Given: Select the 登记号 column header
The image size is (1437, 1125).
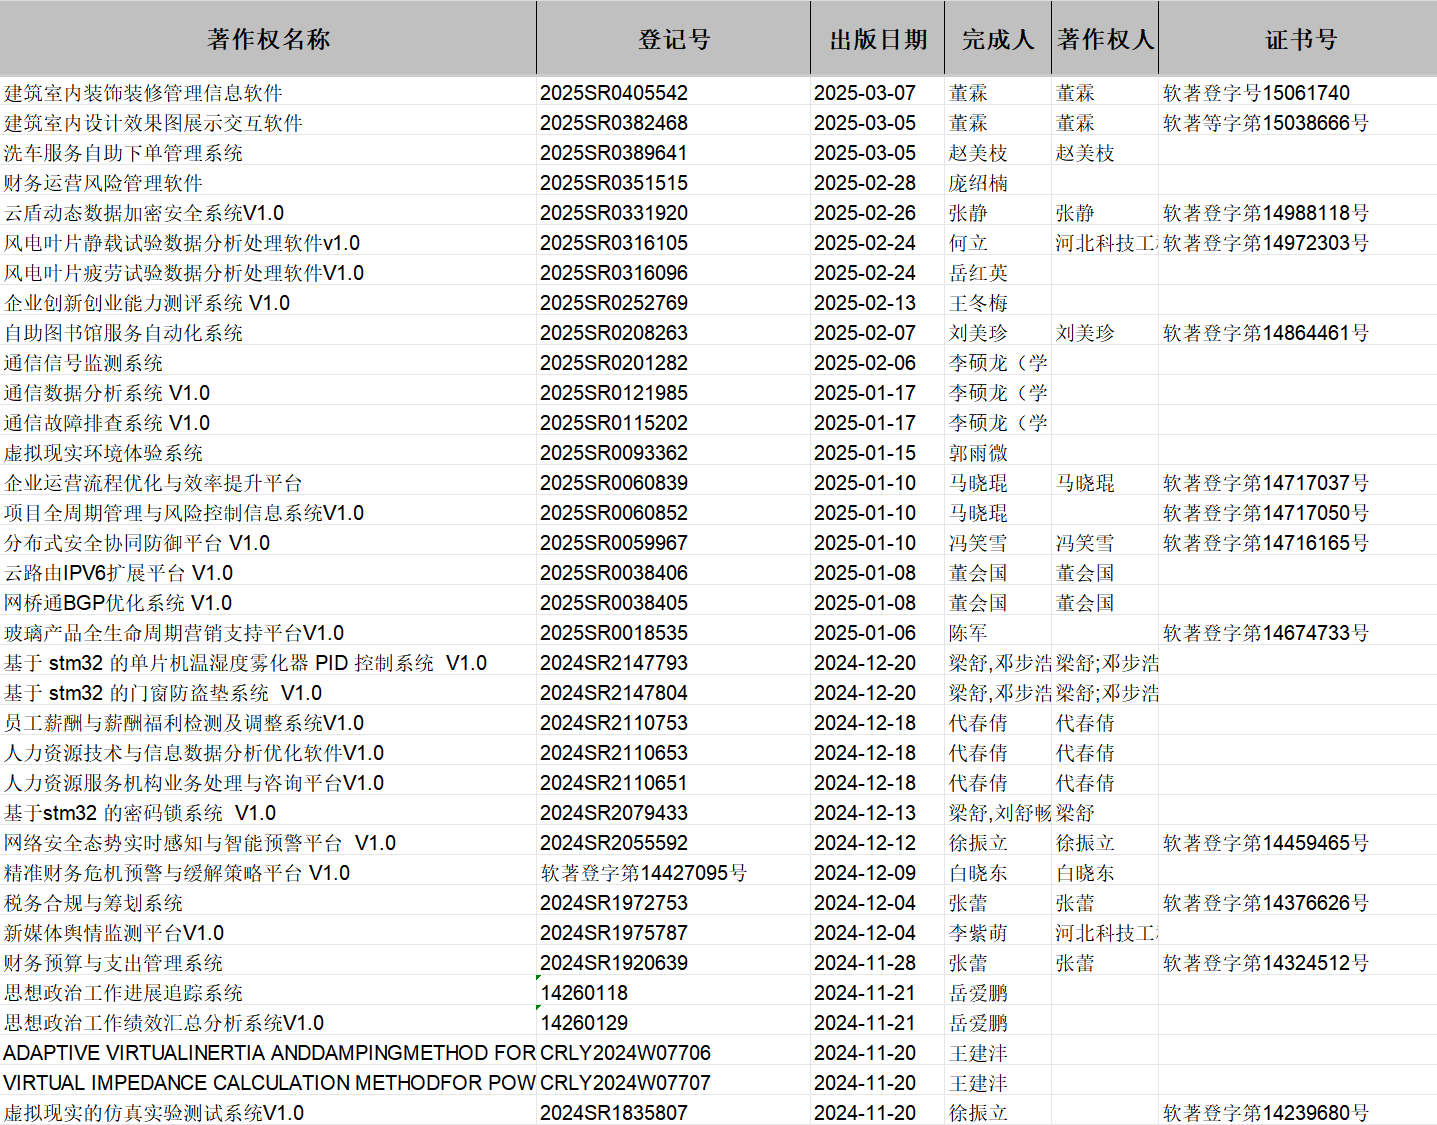Looking at the screenshot, I should pos(673,39).
